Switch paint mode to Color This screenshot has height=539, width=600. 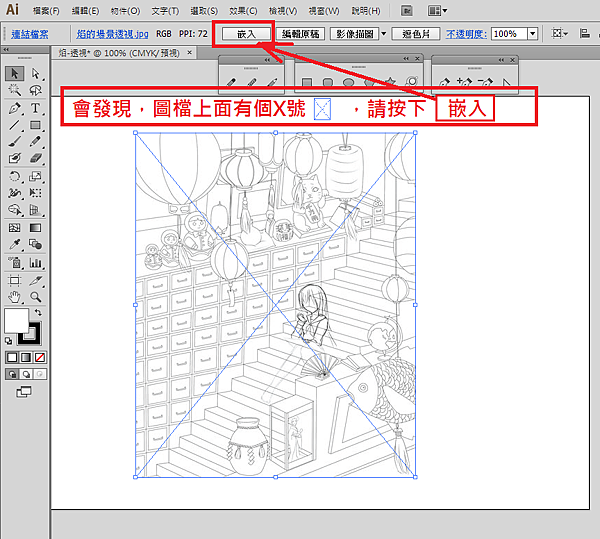coord(12,358)
